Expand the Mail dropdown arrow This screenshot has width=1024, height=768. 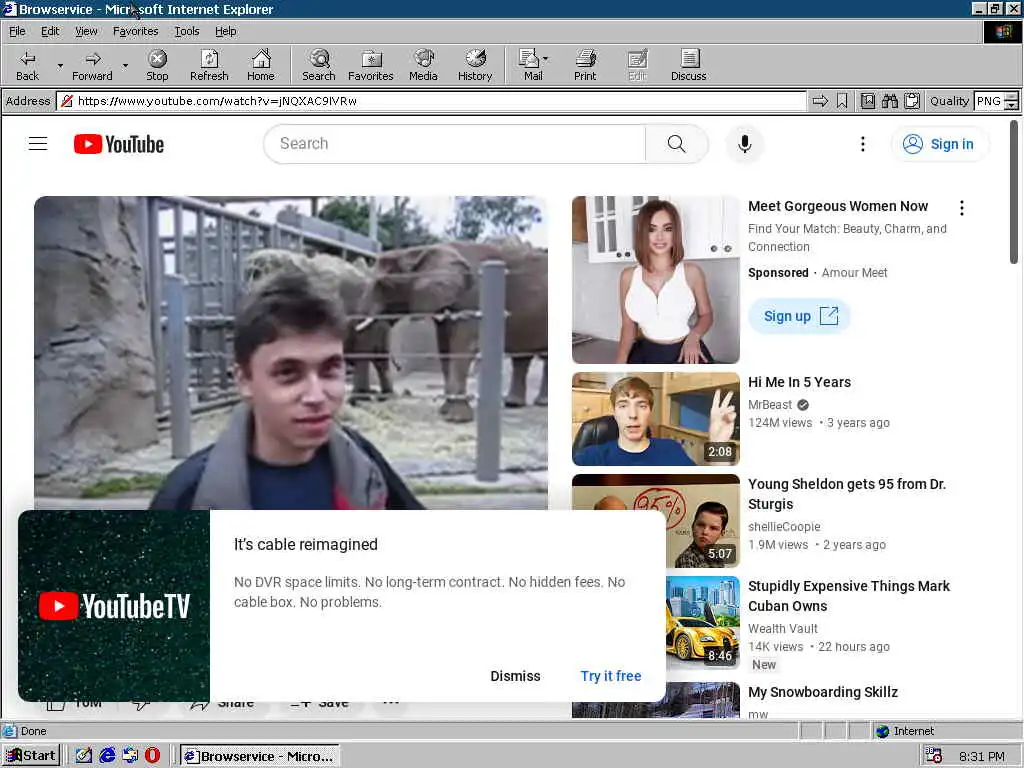[x=546, y=59]
